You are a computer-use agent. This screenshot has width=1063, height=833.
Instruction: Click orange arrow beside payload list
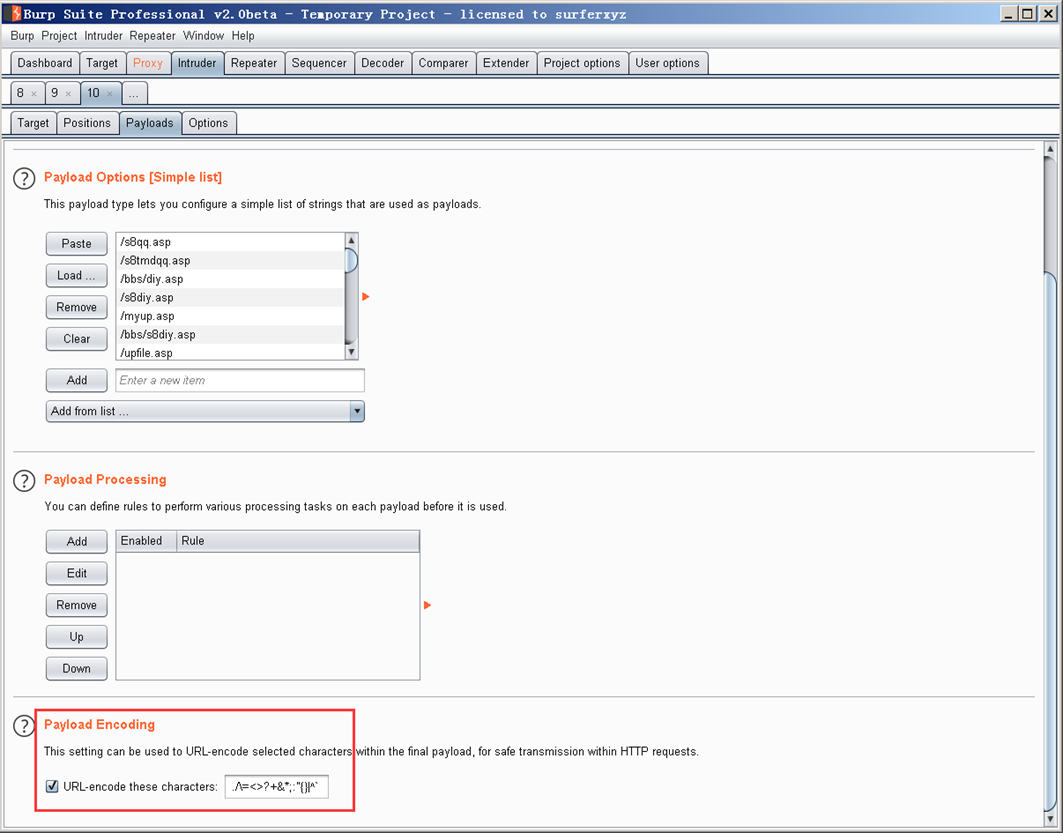tap(365, 297)
